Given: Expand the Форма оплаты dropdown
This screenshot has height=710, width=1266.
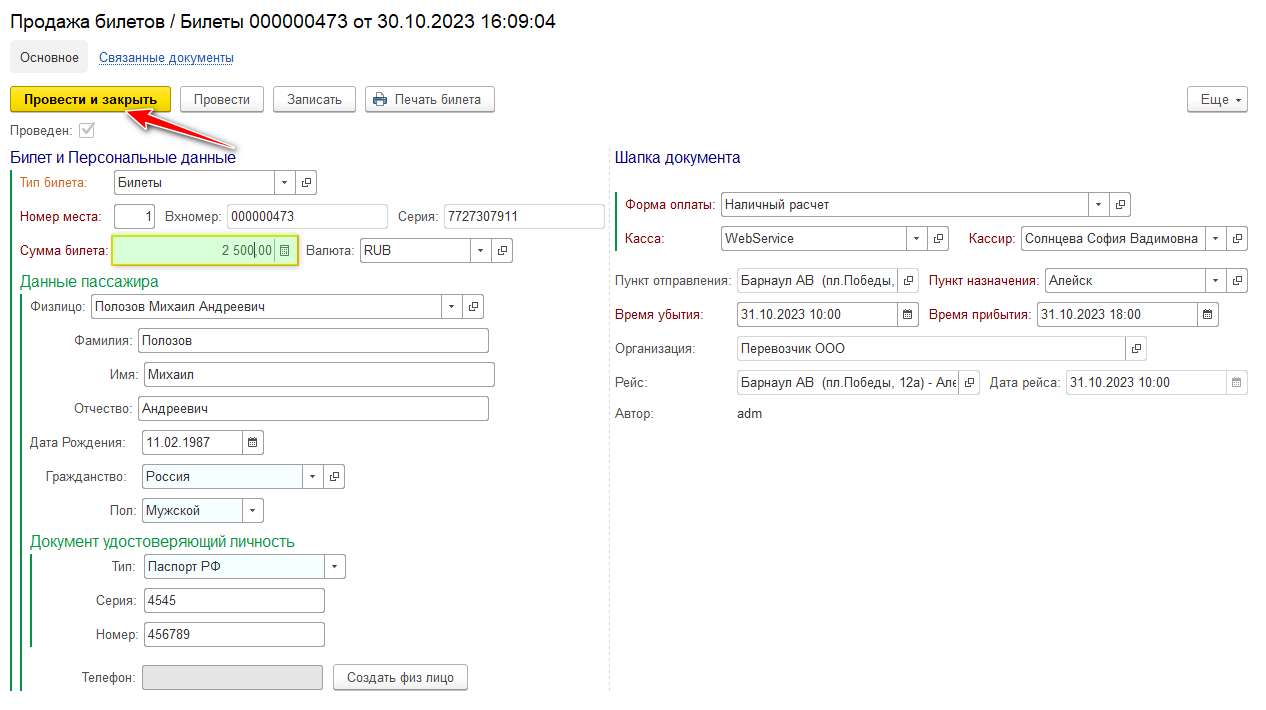Looking at the screenshot, I should pos(1099,205).
